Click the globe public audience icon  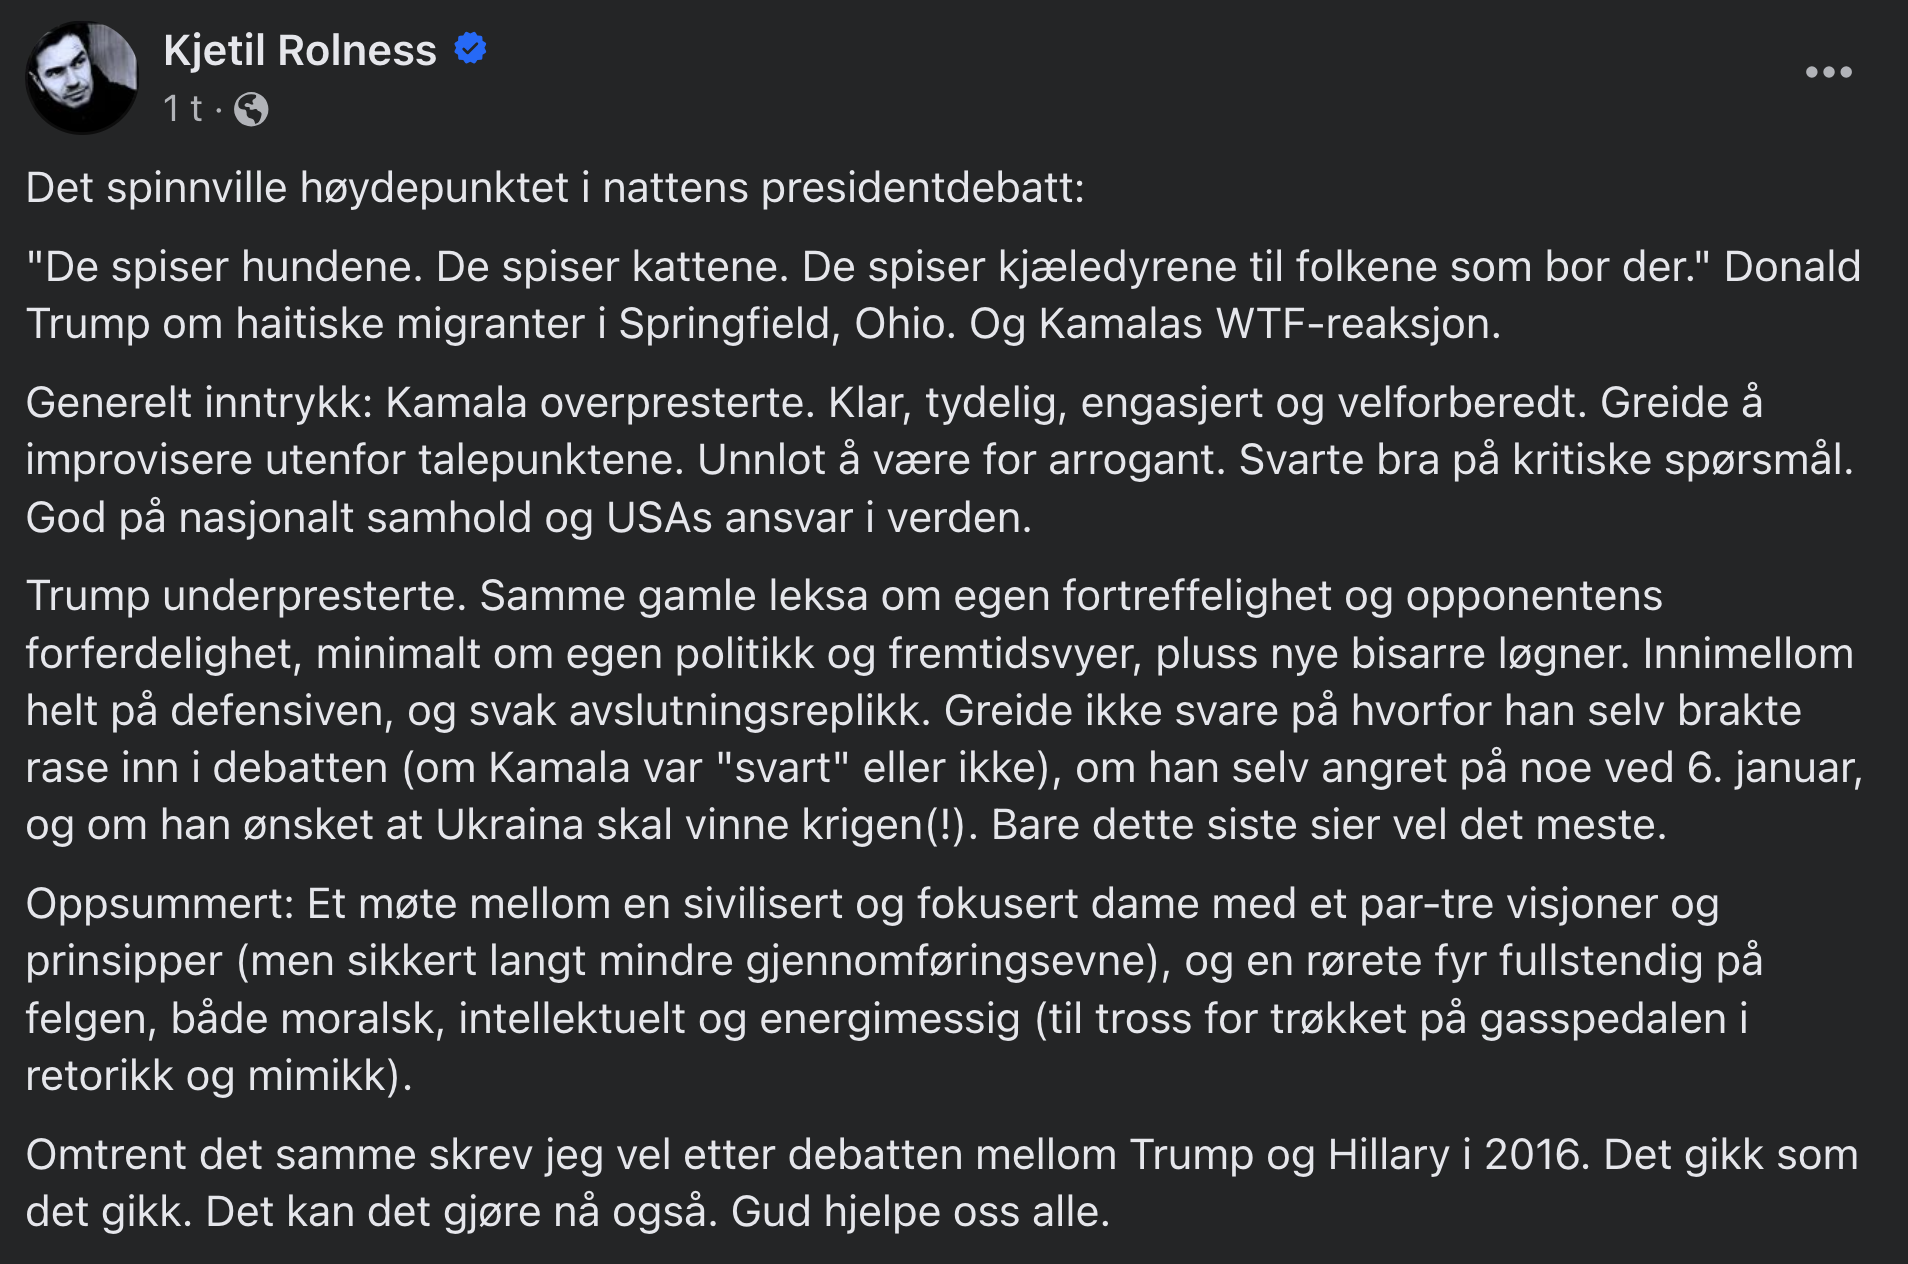[x=251, y=109]
